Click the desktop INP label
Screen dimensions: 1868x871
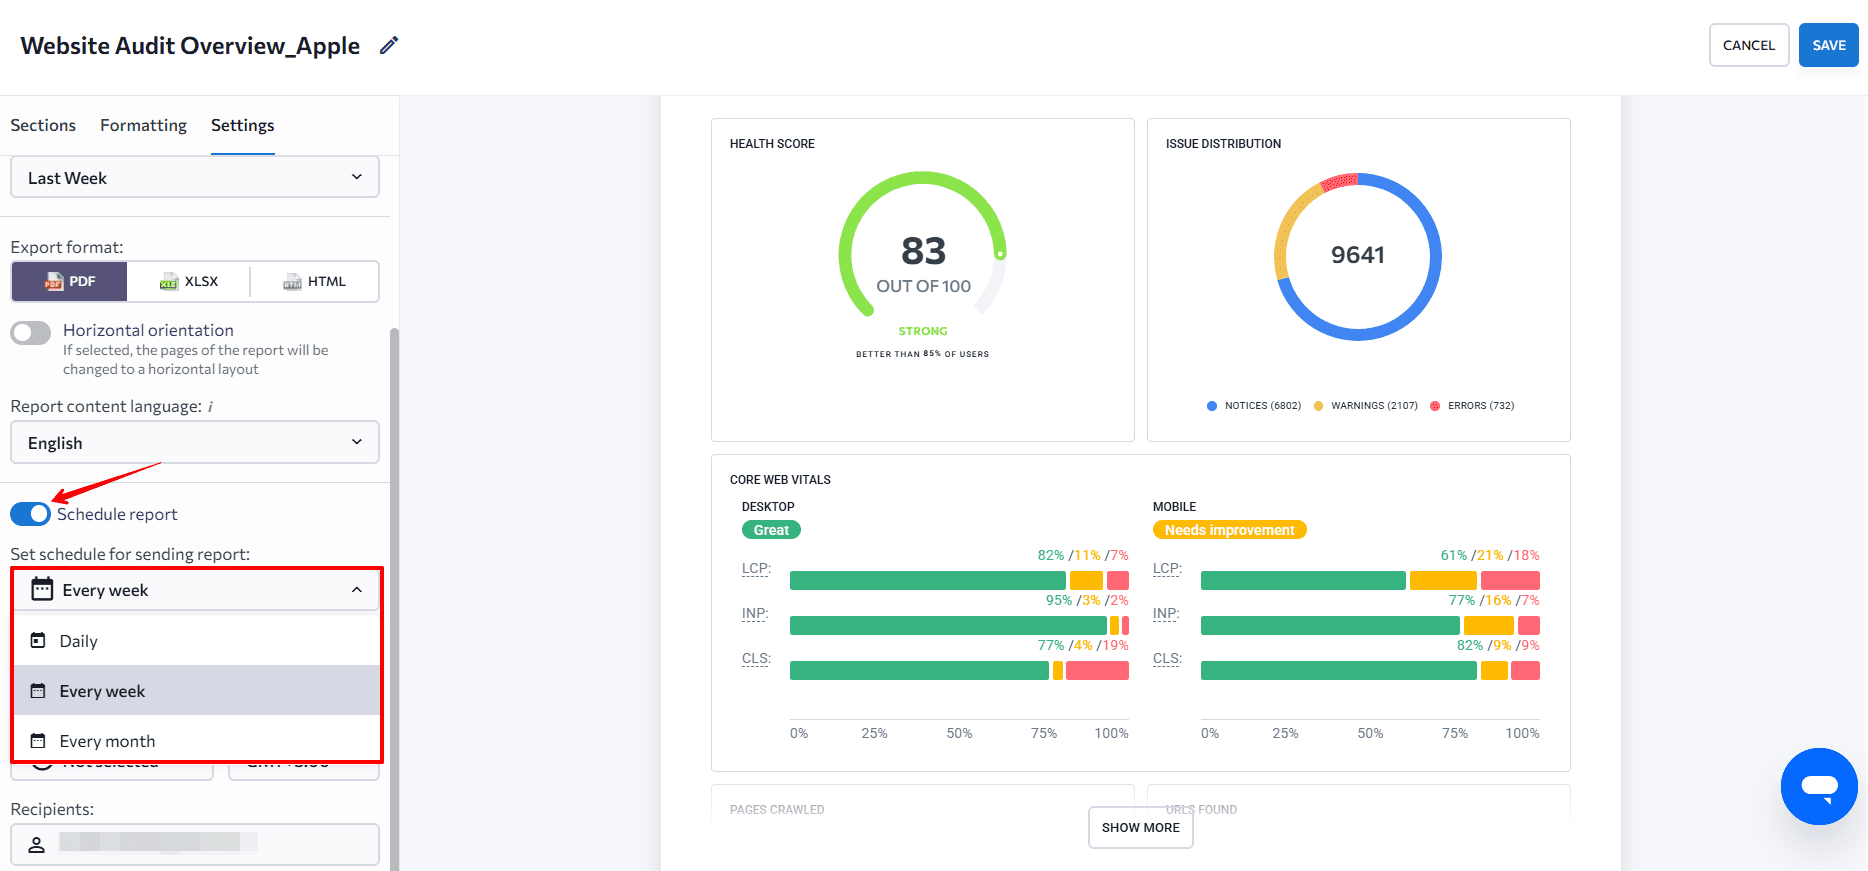tap(755, 614)
